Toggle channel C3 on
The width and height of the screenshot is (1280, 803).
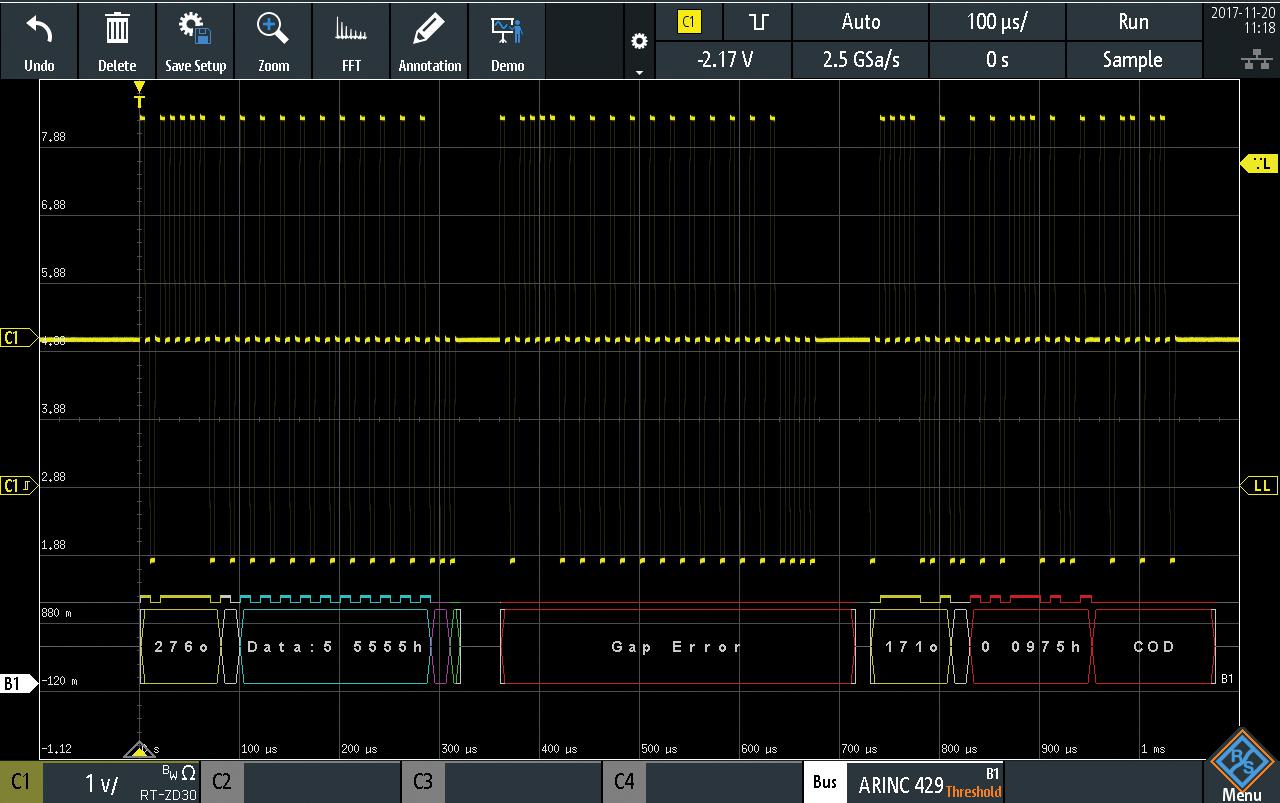click(502, 782)
